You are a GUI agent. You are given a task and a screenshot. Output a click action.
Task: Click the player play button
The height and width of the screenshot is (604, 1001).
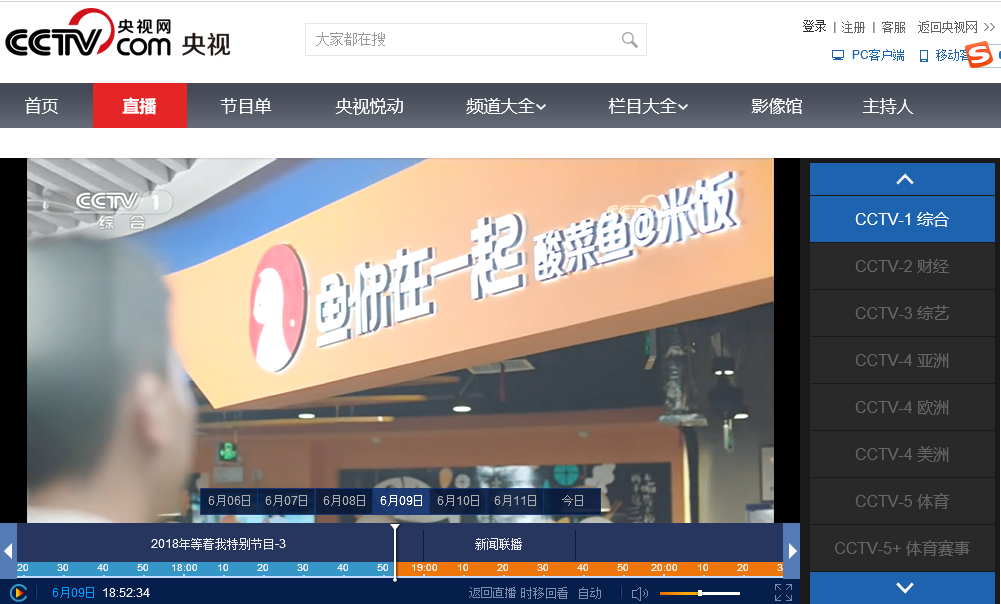coord(19,593)
